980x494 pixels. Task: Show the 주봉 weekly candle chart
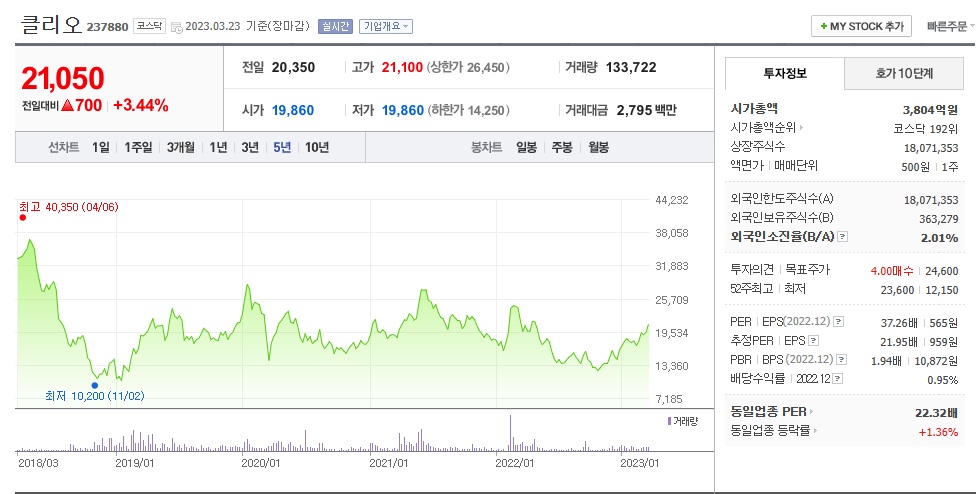(562, 148)
